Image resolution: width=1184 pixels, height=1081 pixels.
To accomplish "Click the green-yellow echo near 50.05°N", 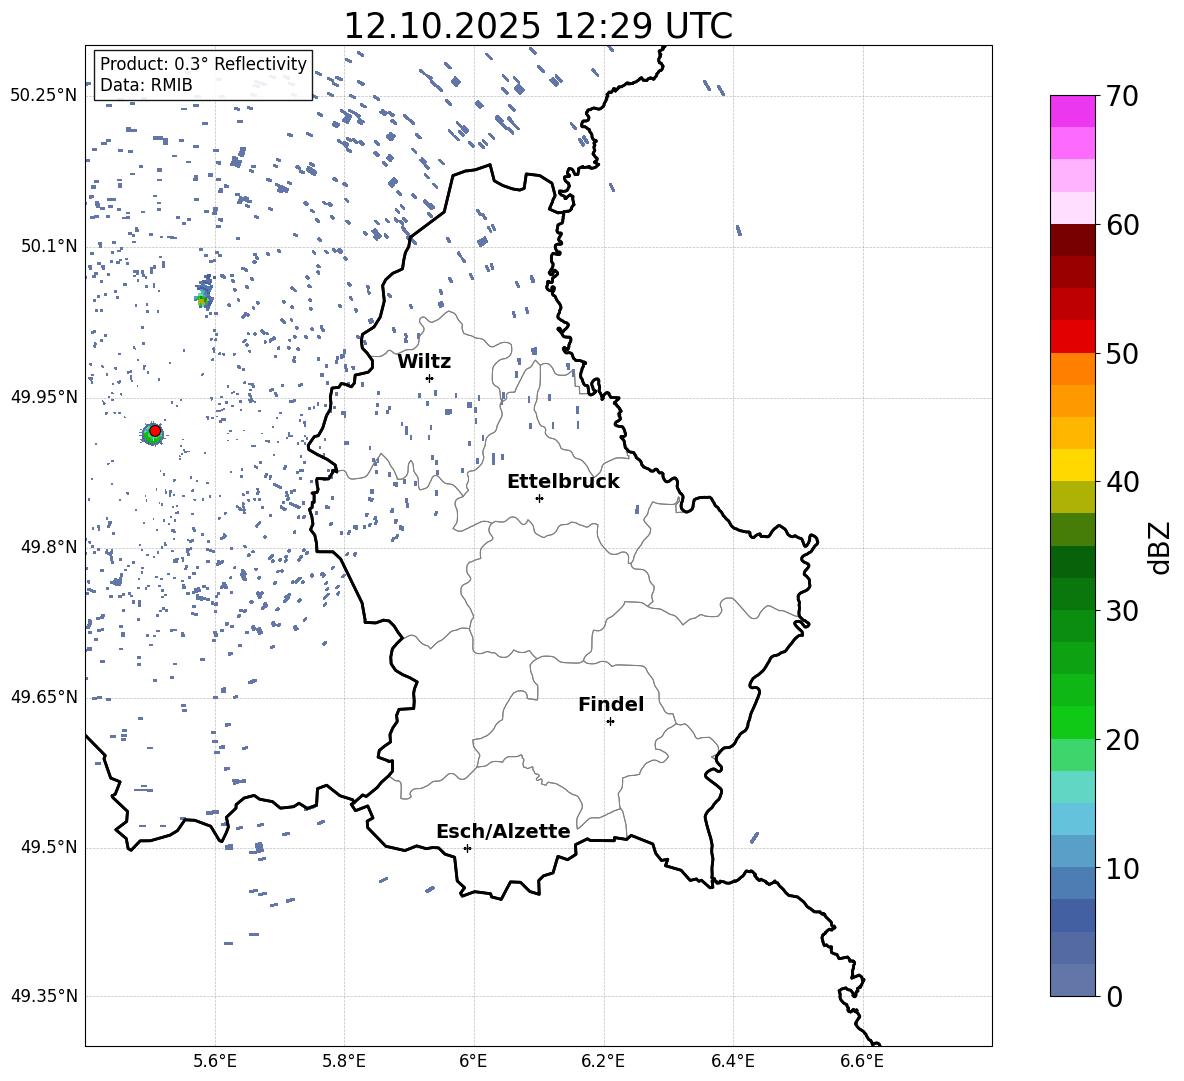I will click(x=202, y=299).
